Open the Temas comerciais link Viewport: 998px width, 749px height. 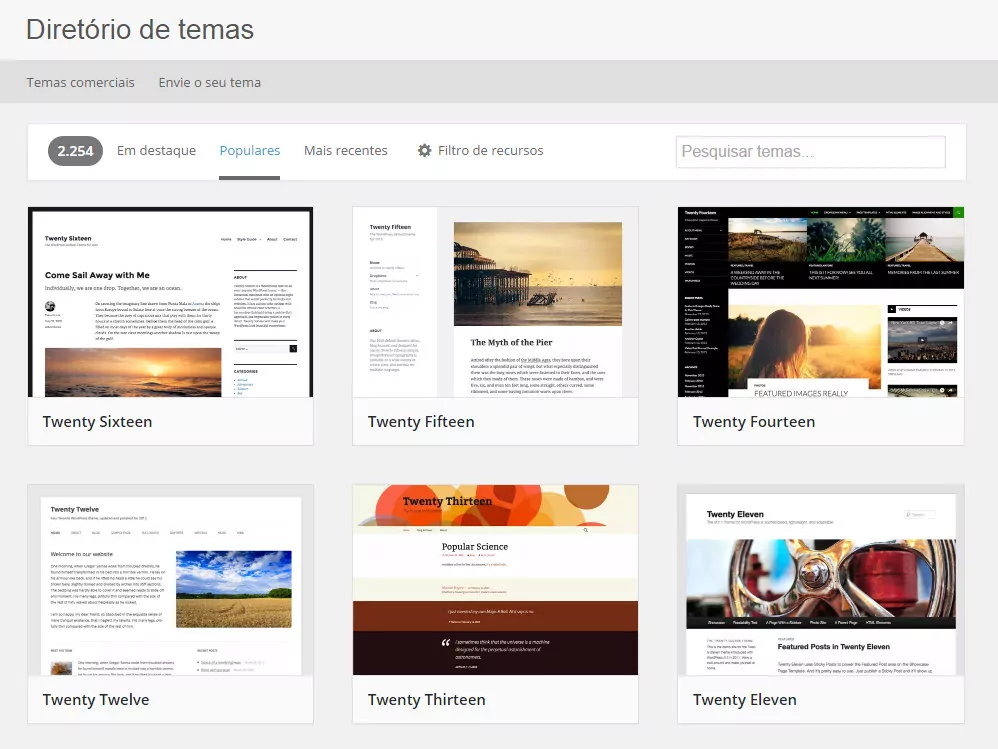pyautogui.click(x=80, y=82)
